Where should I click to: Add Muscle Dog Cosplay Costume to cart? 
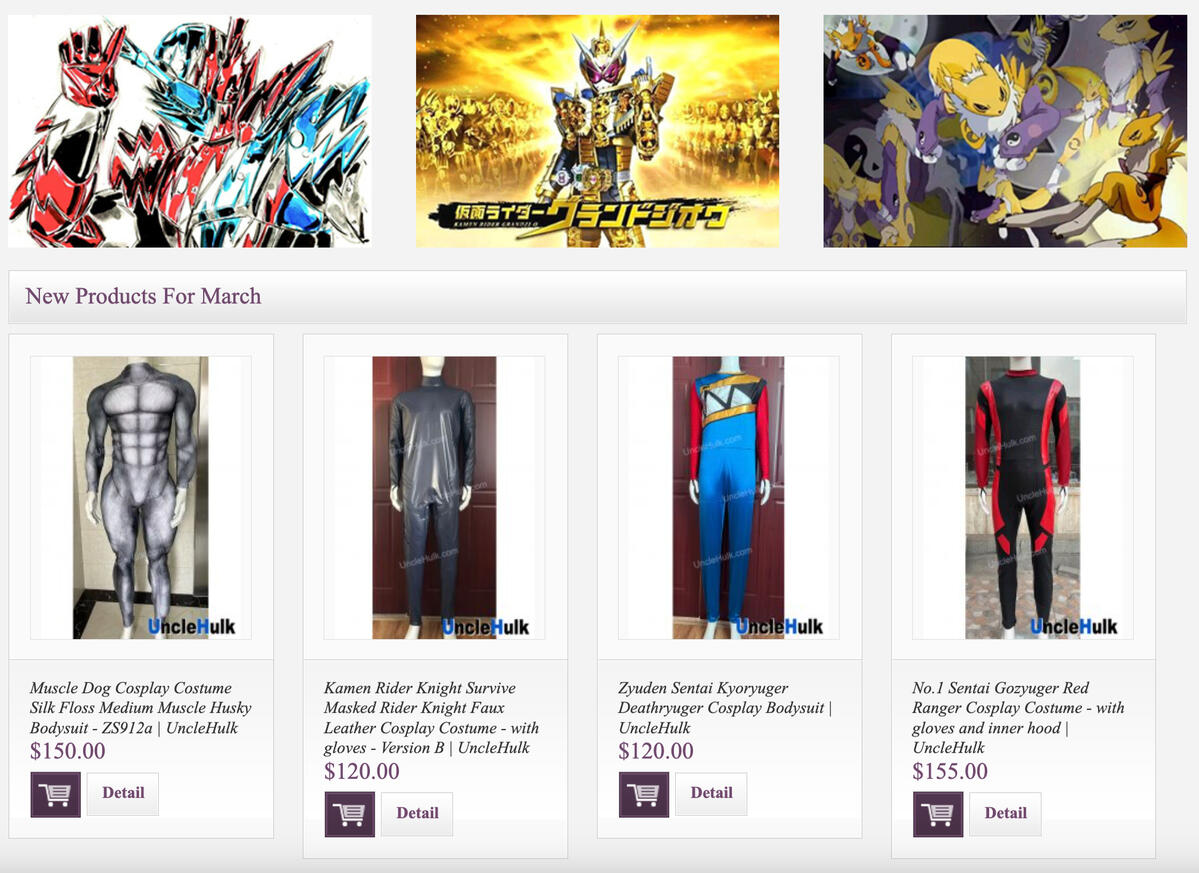55,794
